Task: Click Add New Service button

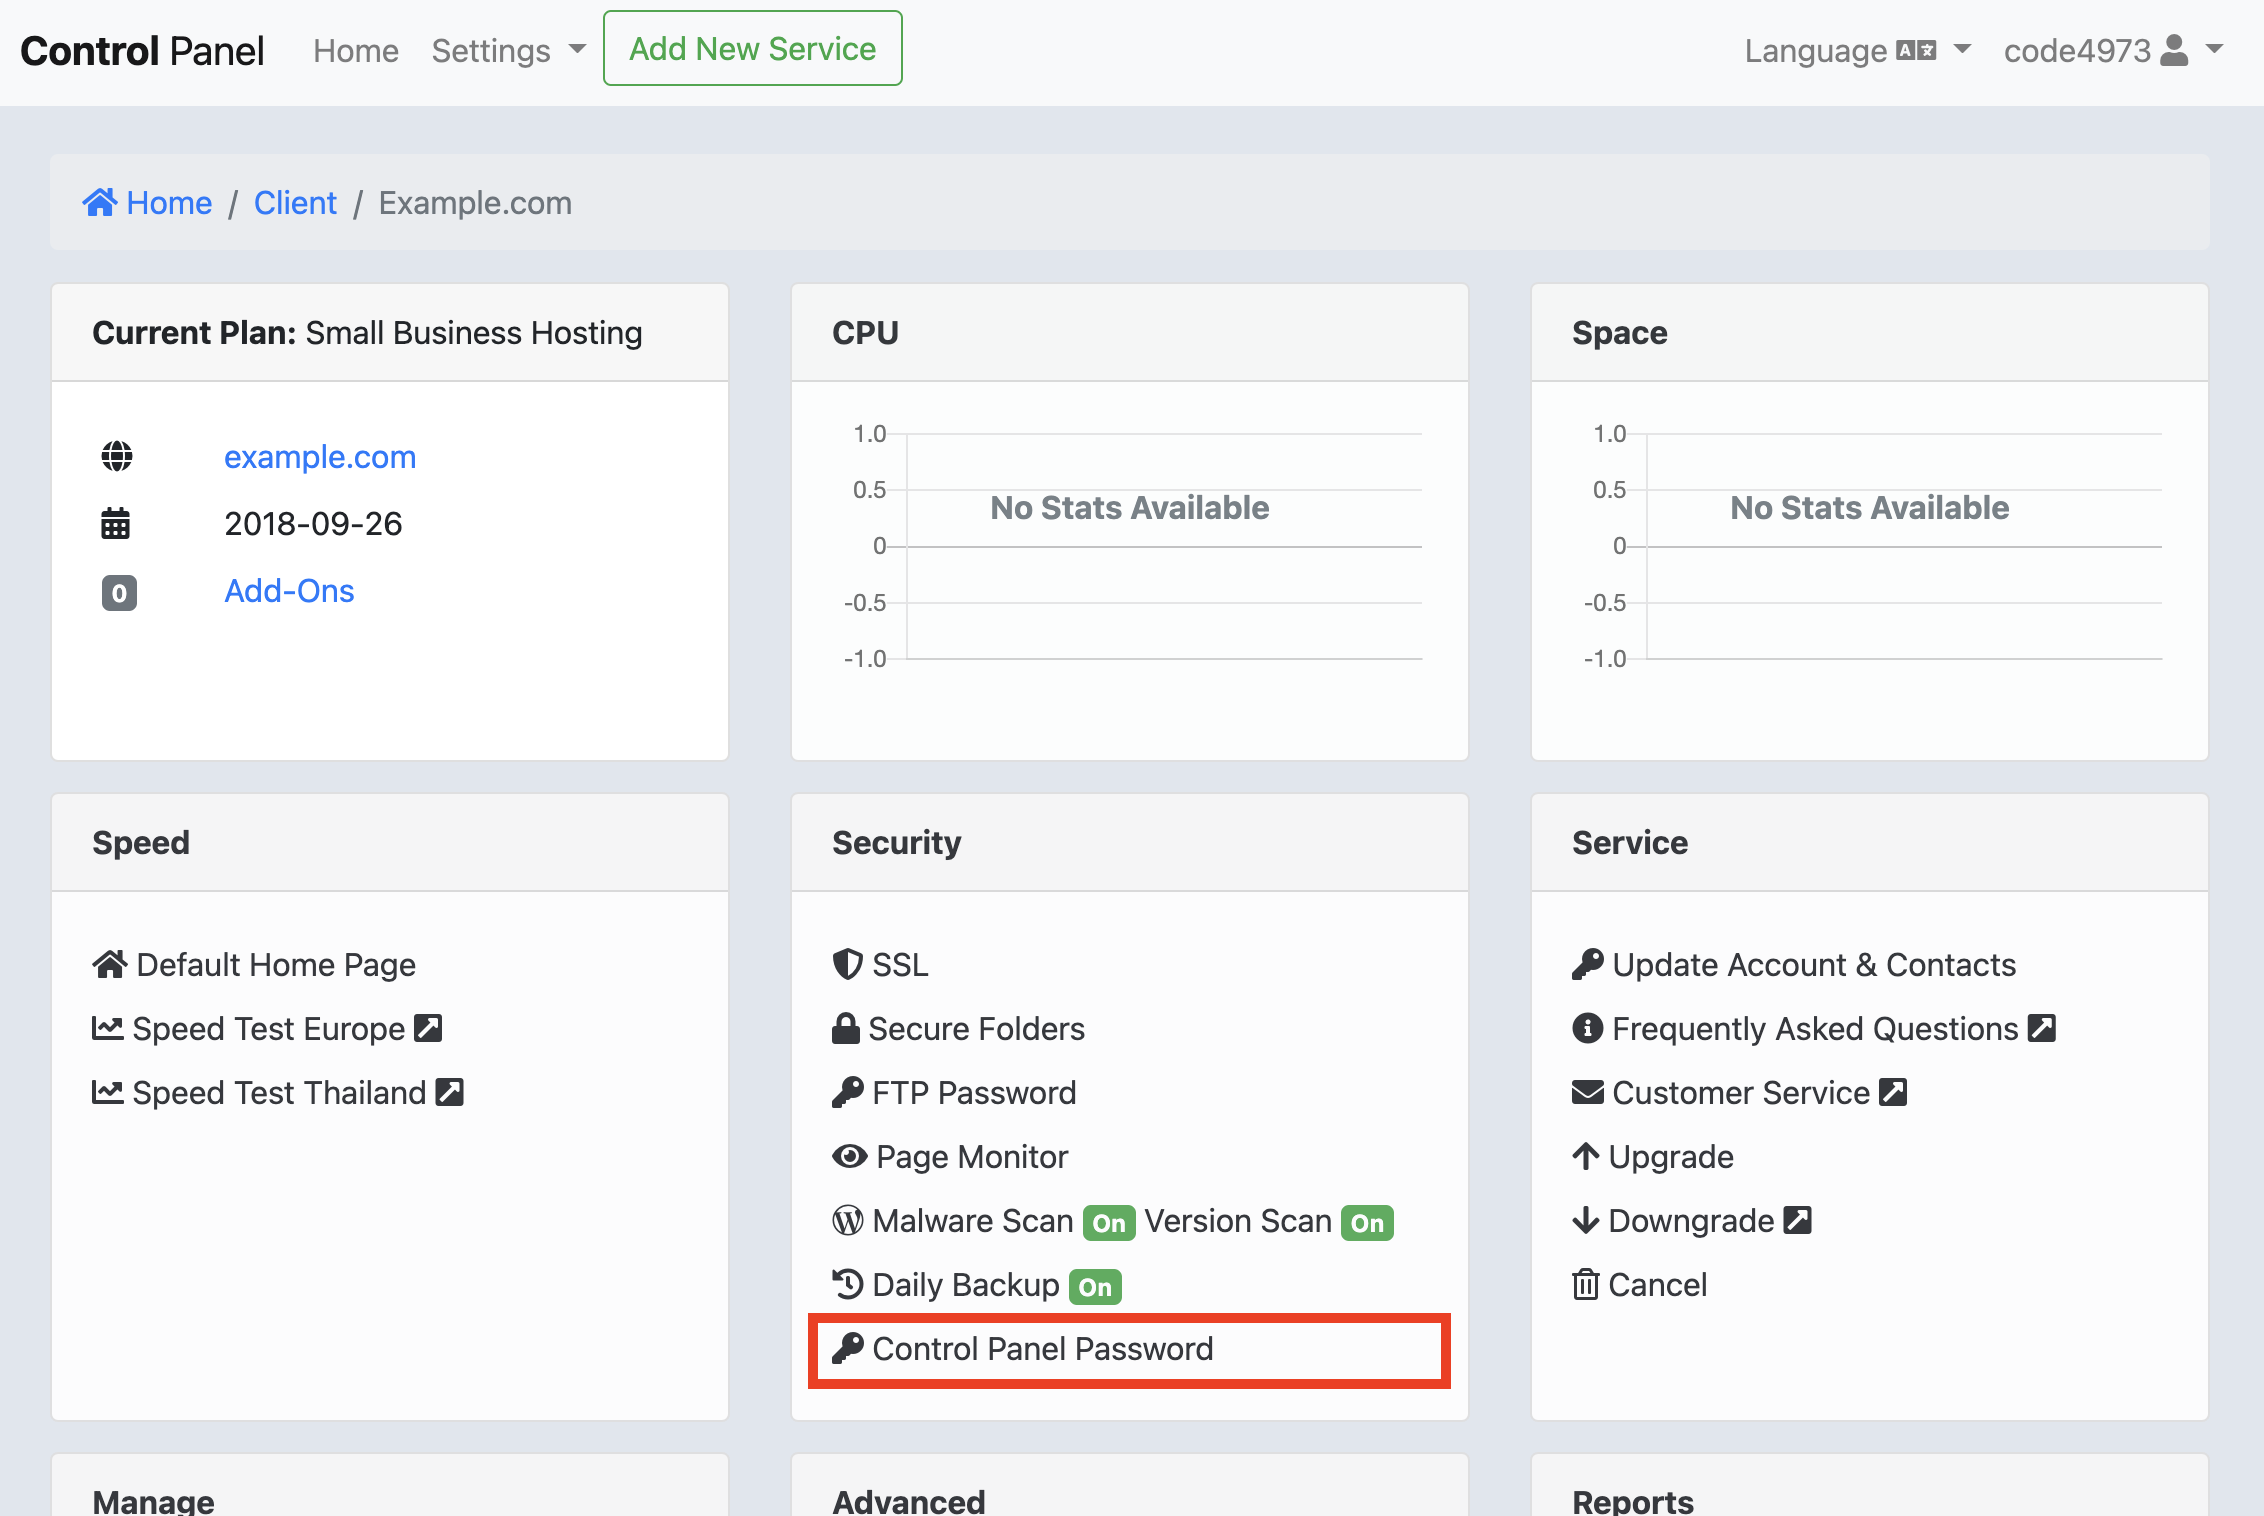Action: [753, 48]
